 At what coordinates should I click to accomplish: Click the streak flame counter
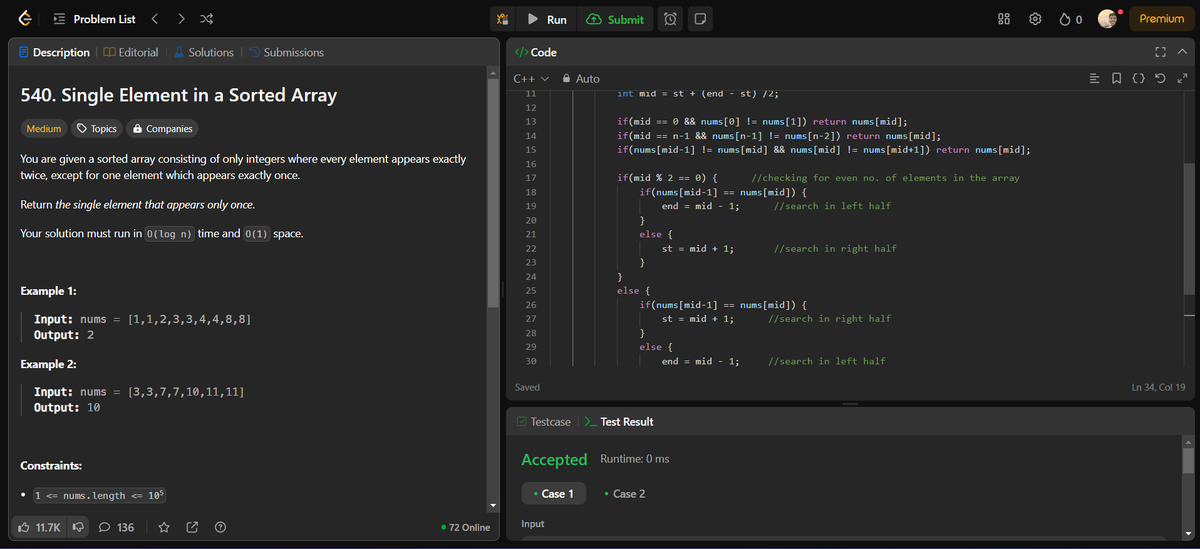click(1071, 19)
